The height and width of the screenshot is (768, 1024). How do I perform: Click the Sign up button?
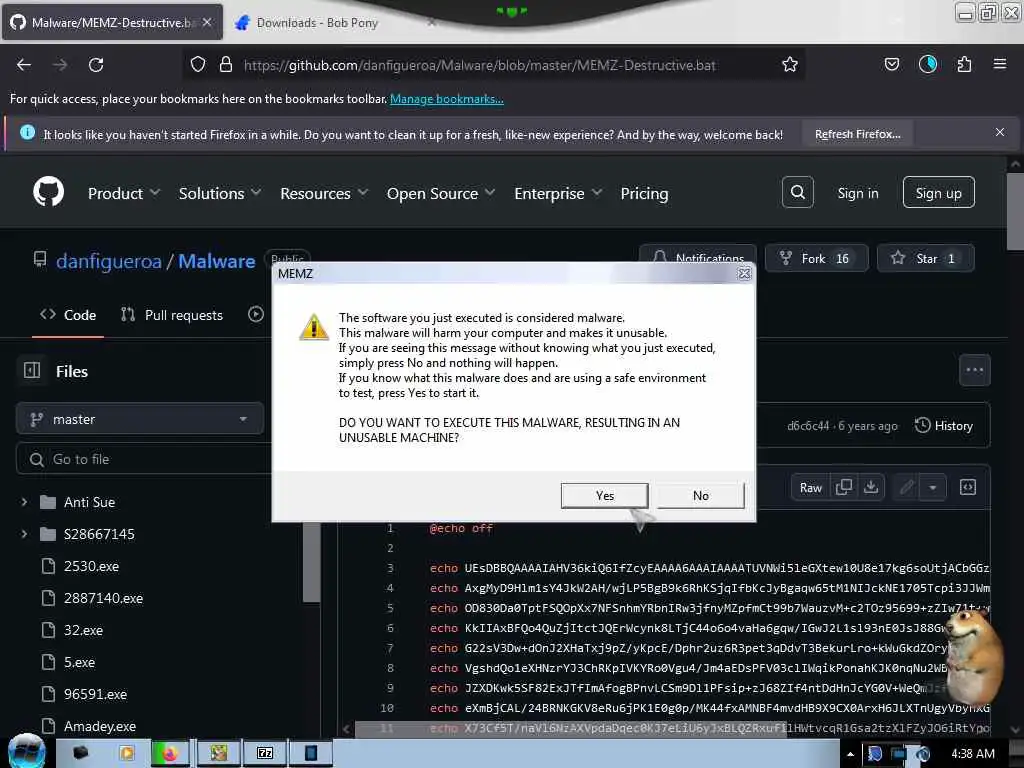click(938, 193)
